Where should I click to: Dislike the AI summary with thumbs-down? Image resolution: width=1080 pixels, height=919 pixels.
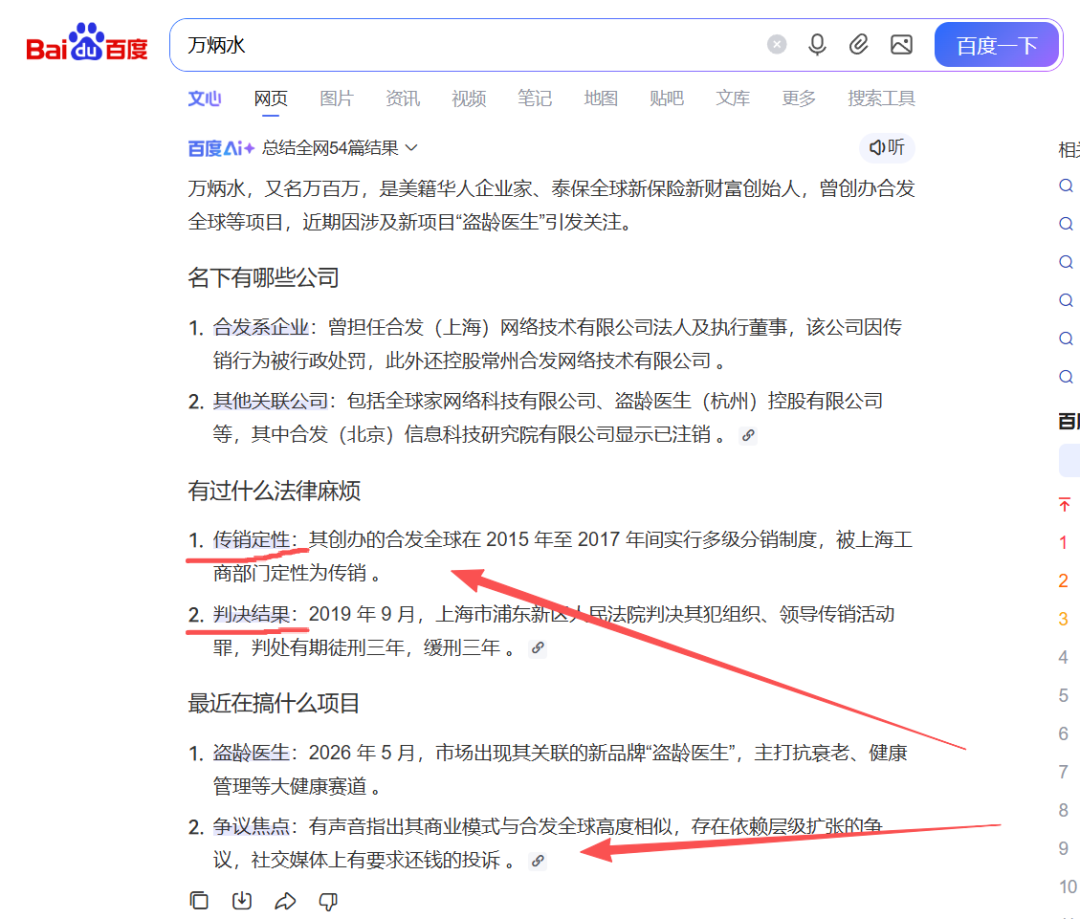329,901
